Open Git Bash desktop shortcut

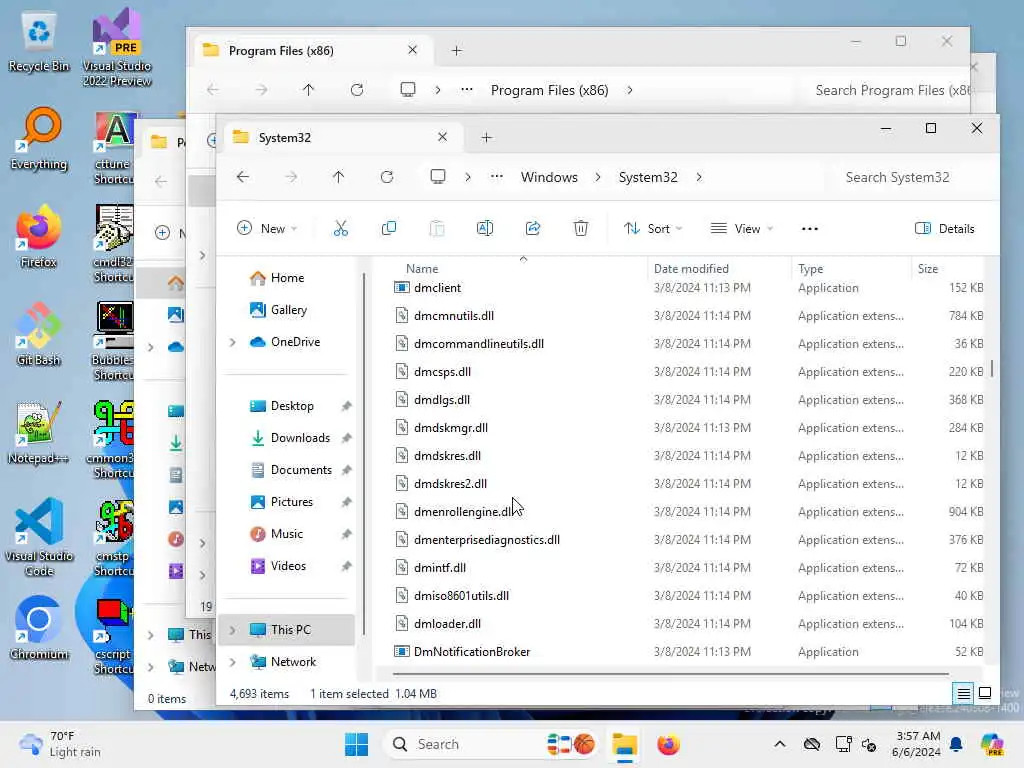(x=39, y=334)
